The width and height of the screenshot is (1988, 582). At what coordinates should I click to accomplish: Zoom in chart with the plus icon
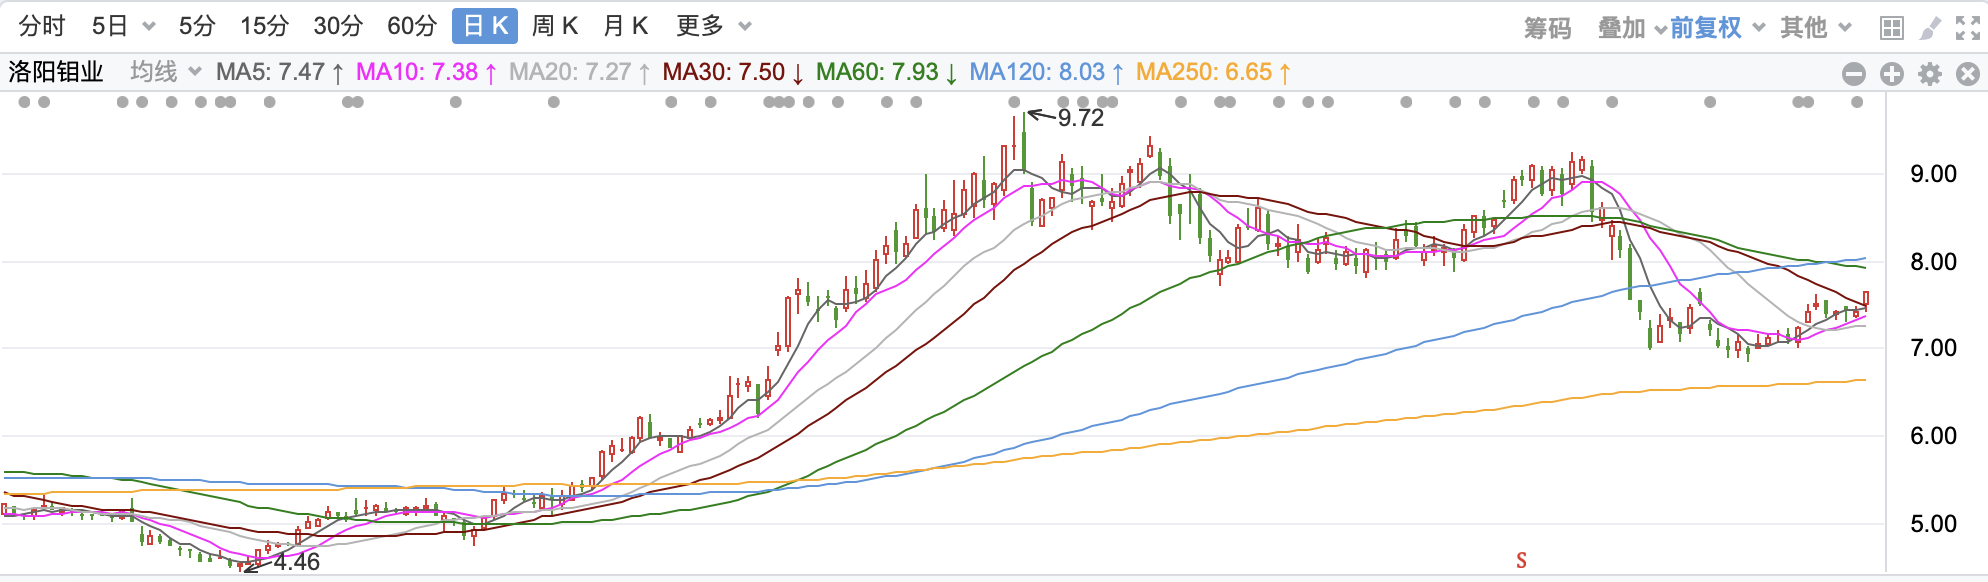[1892, 74]
